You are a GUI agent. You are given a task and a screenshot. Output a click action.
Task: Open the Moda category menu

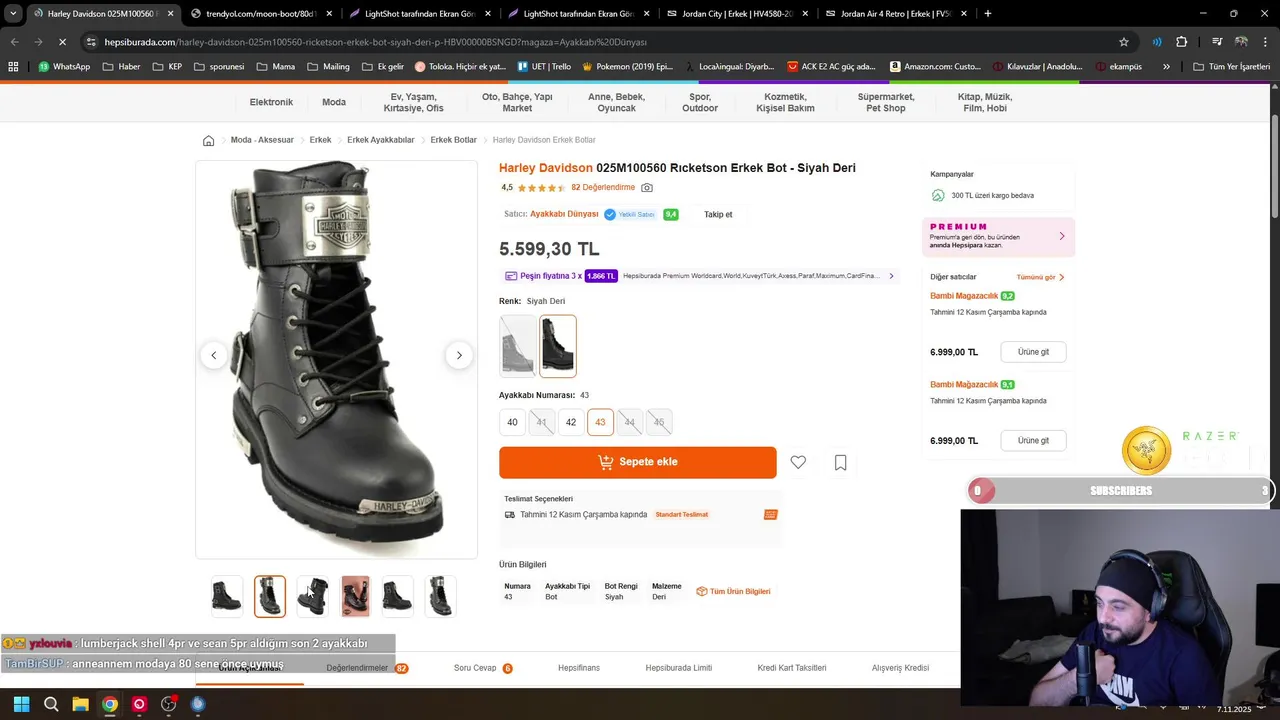(x=334, y=102)
